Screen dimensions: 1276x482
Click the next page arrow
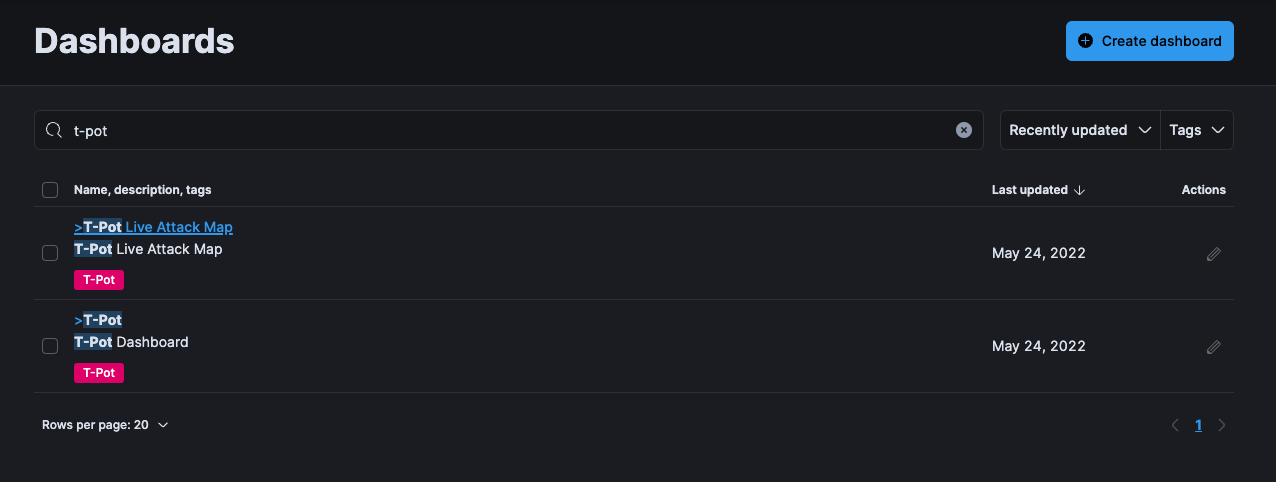coord(1222,425)
